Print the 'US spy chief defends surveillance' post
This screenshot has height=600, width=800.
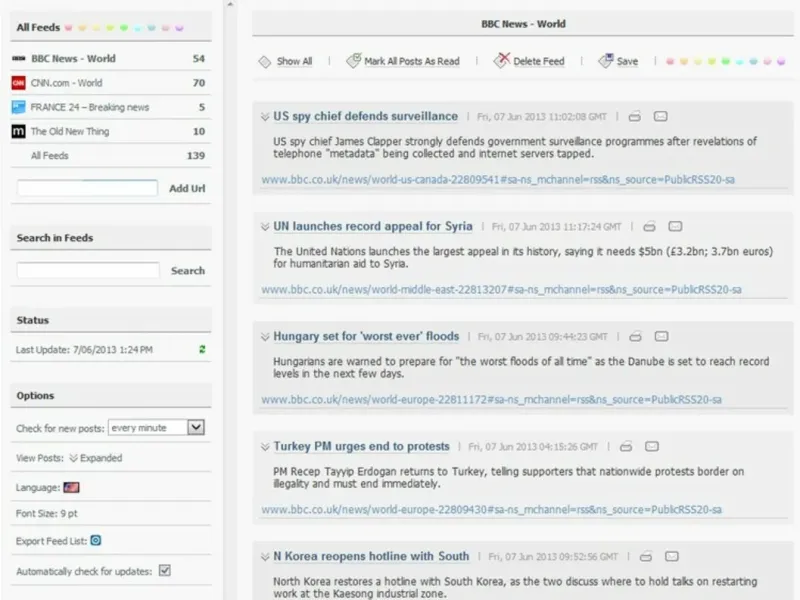635,117
